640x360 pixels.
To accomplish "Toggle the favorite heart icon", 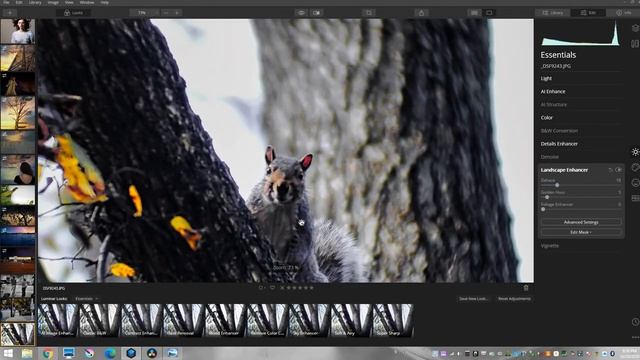I will pyautogui.click(x=272, y=288).
